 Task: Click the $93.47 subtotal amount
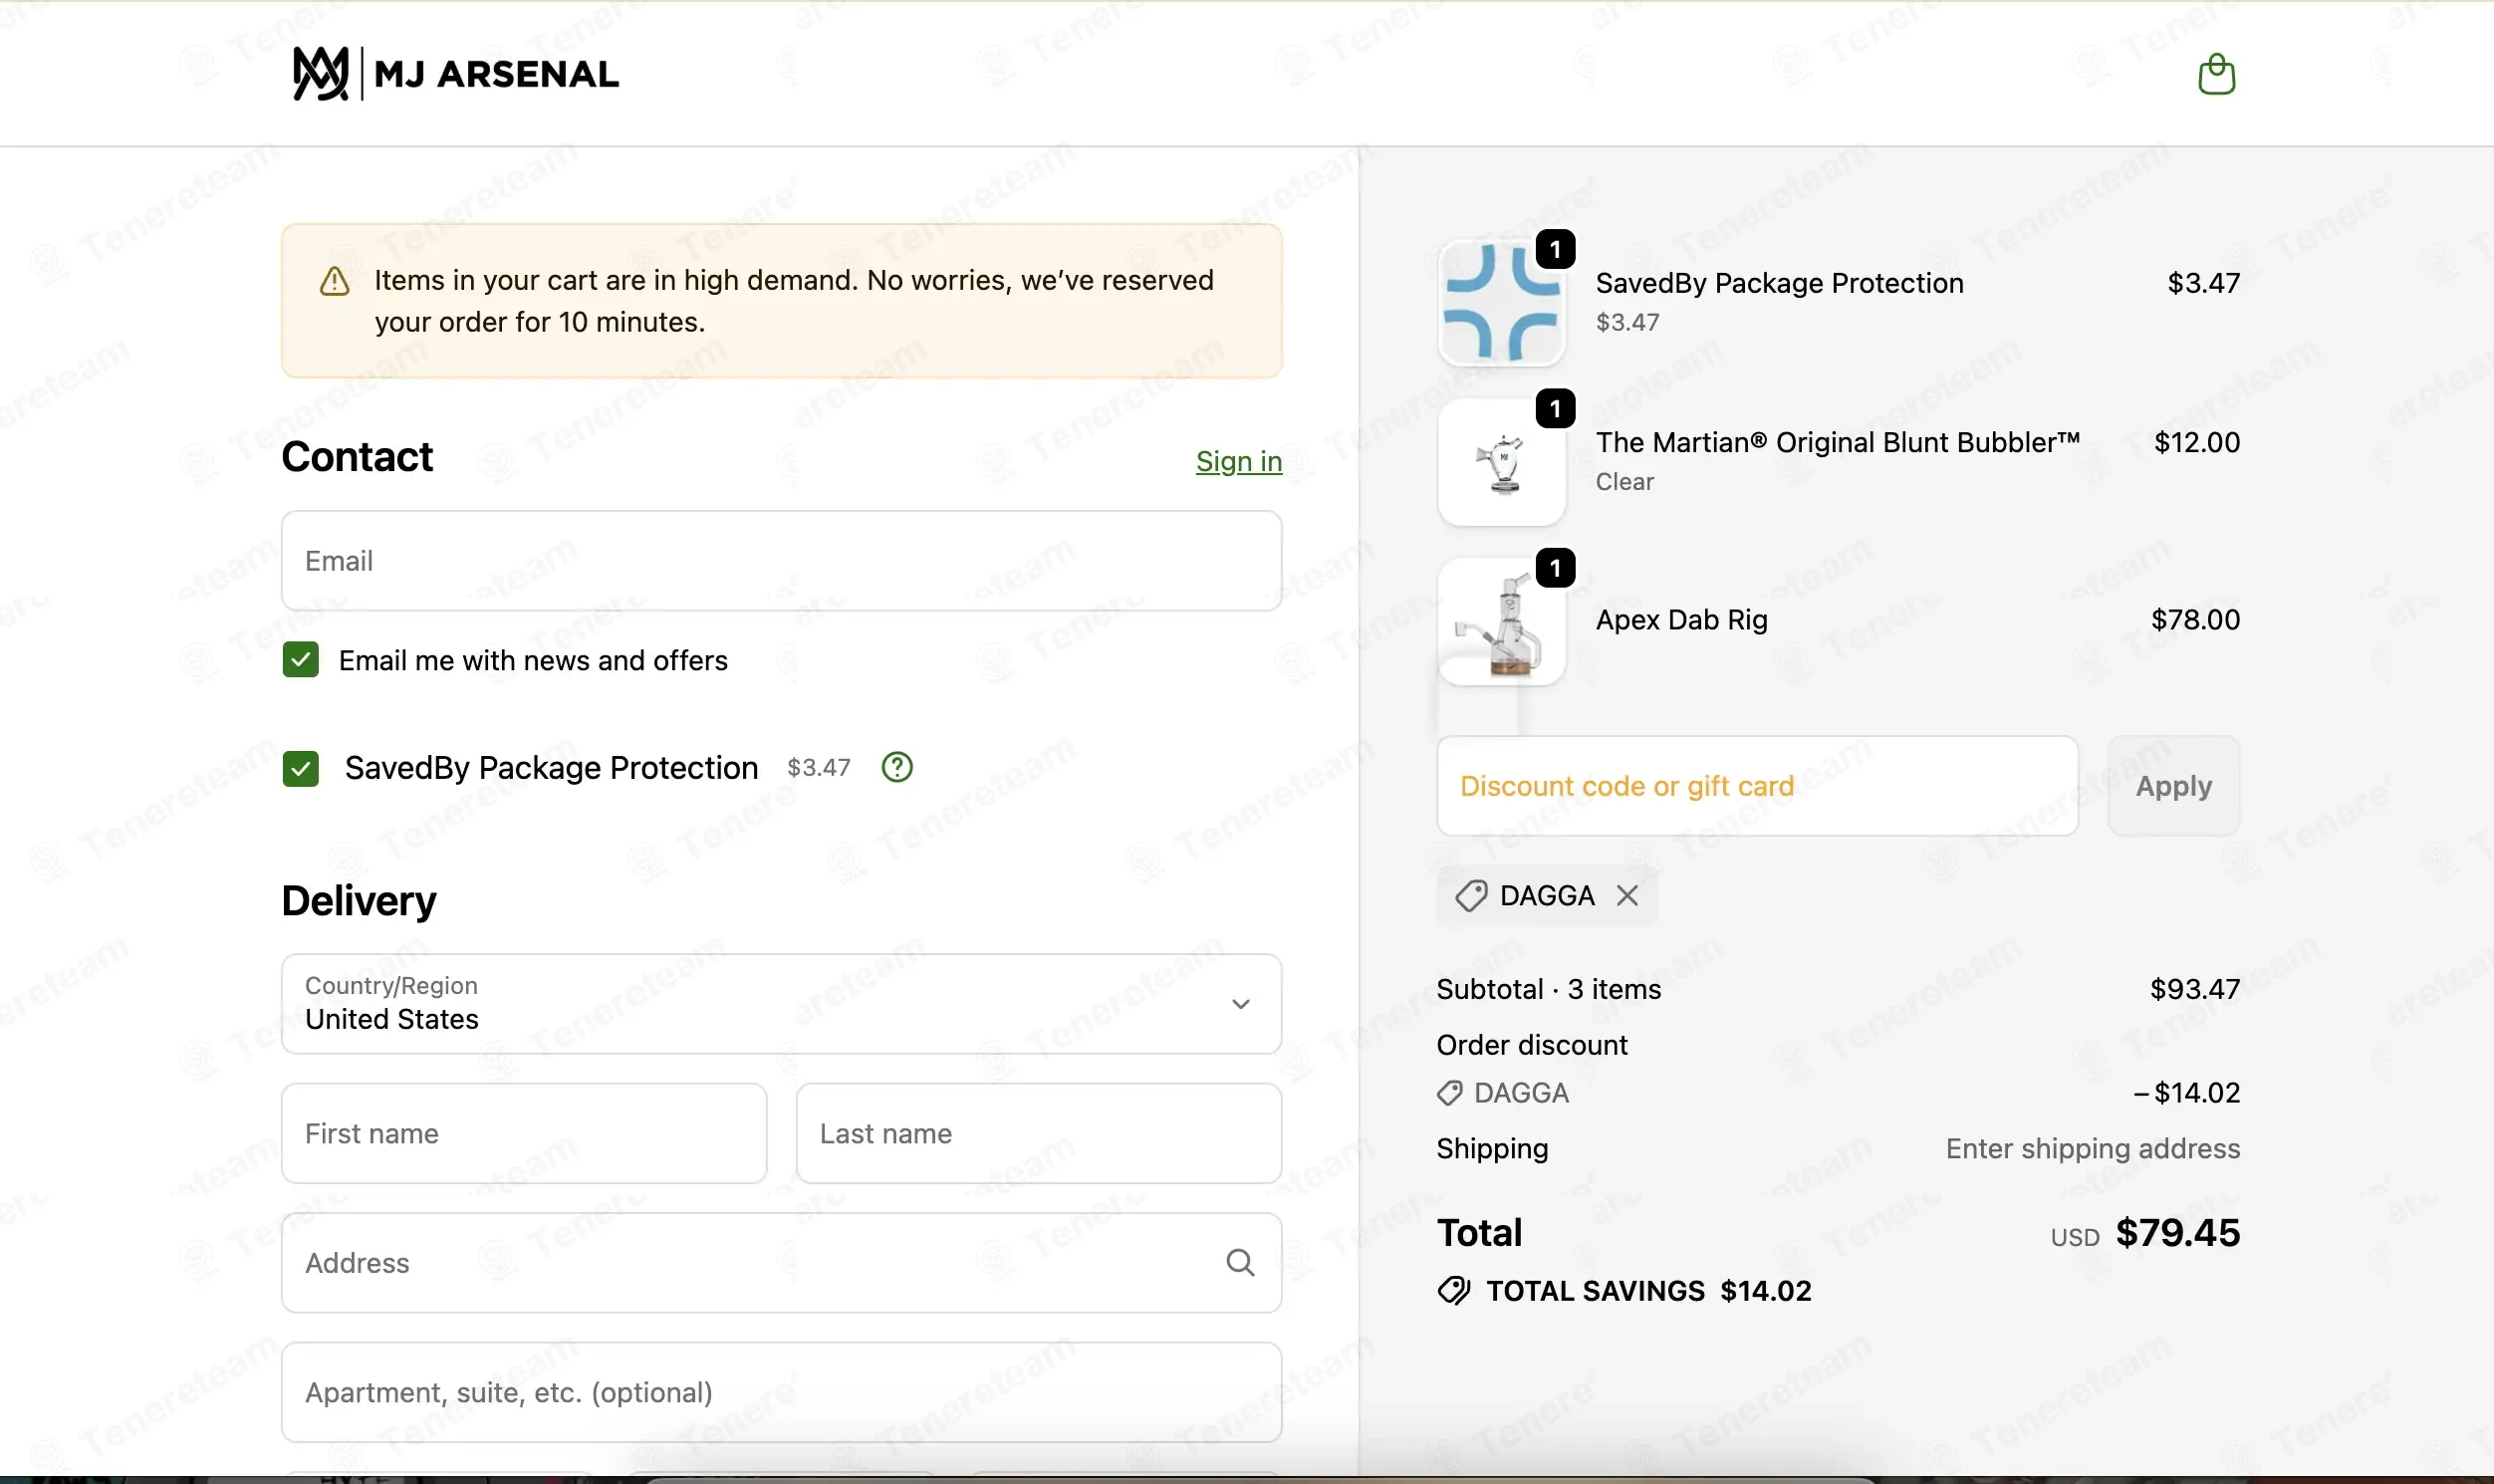tap(2195, 989)
